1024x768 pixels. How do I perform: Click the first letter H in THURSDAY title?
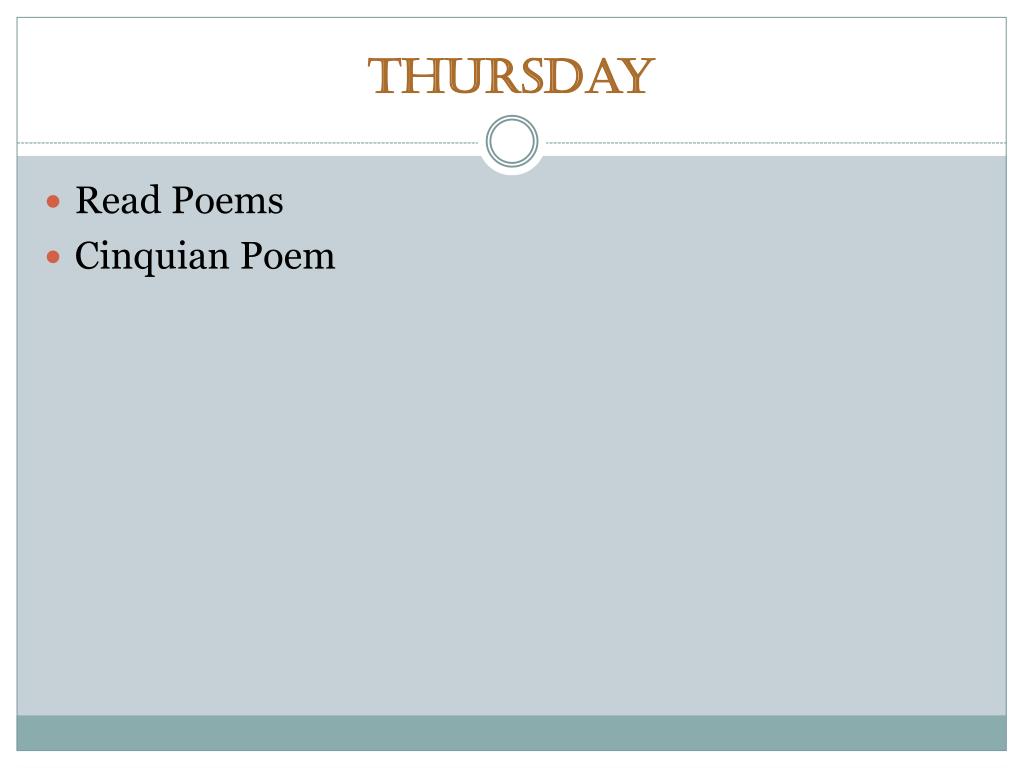tap(418, 77)
